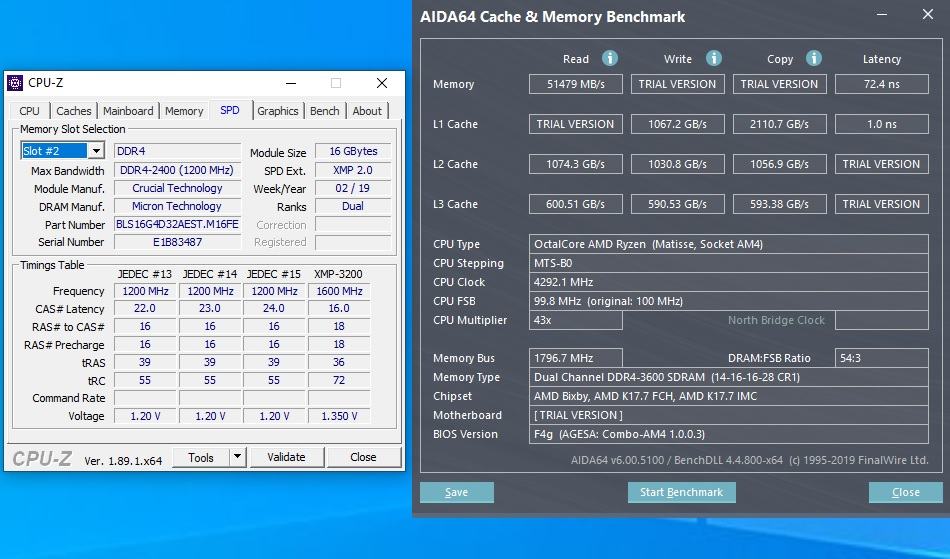Click the JEDEC #13 CAS# Latency 22.0 cell
The image size is (950, 559).
pyautogui.click(x=145, y=308)
